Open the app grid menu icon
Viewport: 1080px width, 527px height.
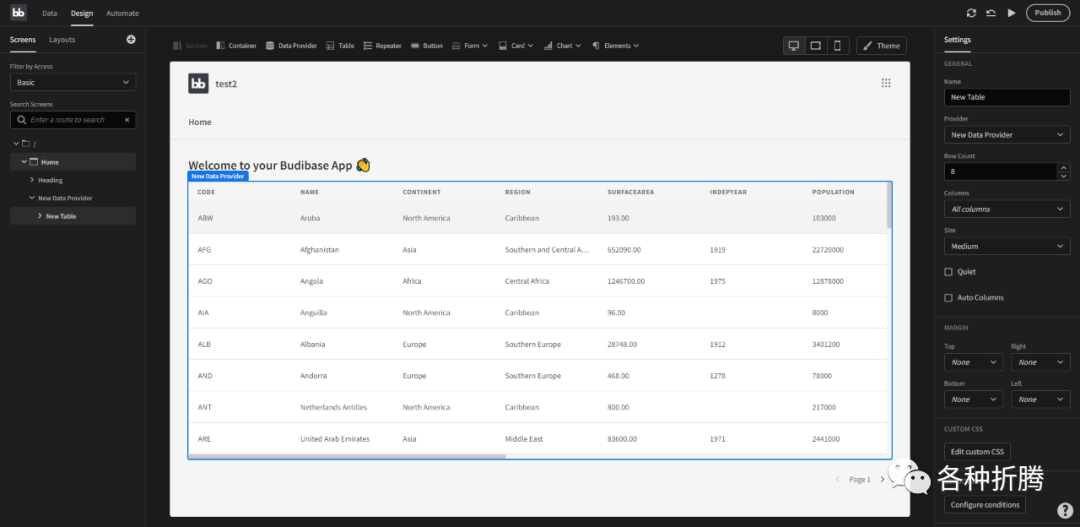[x=886, y=83]
